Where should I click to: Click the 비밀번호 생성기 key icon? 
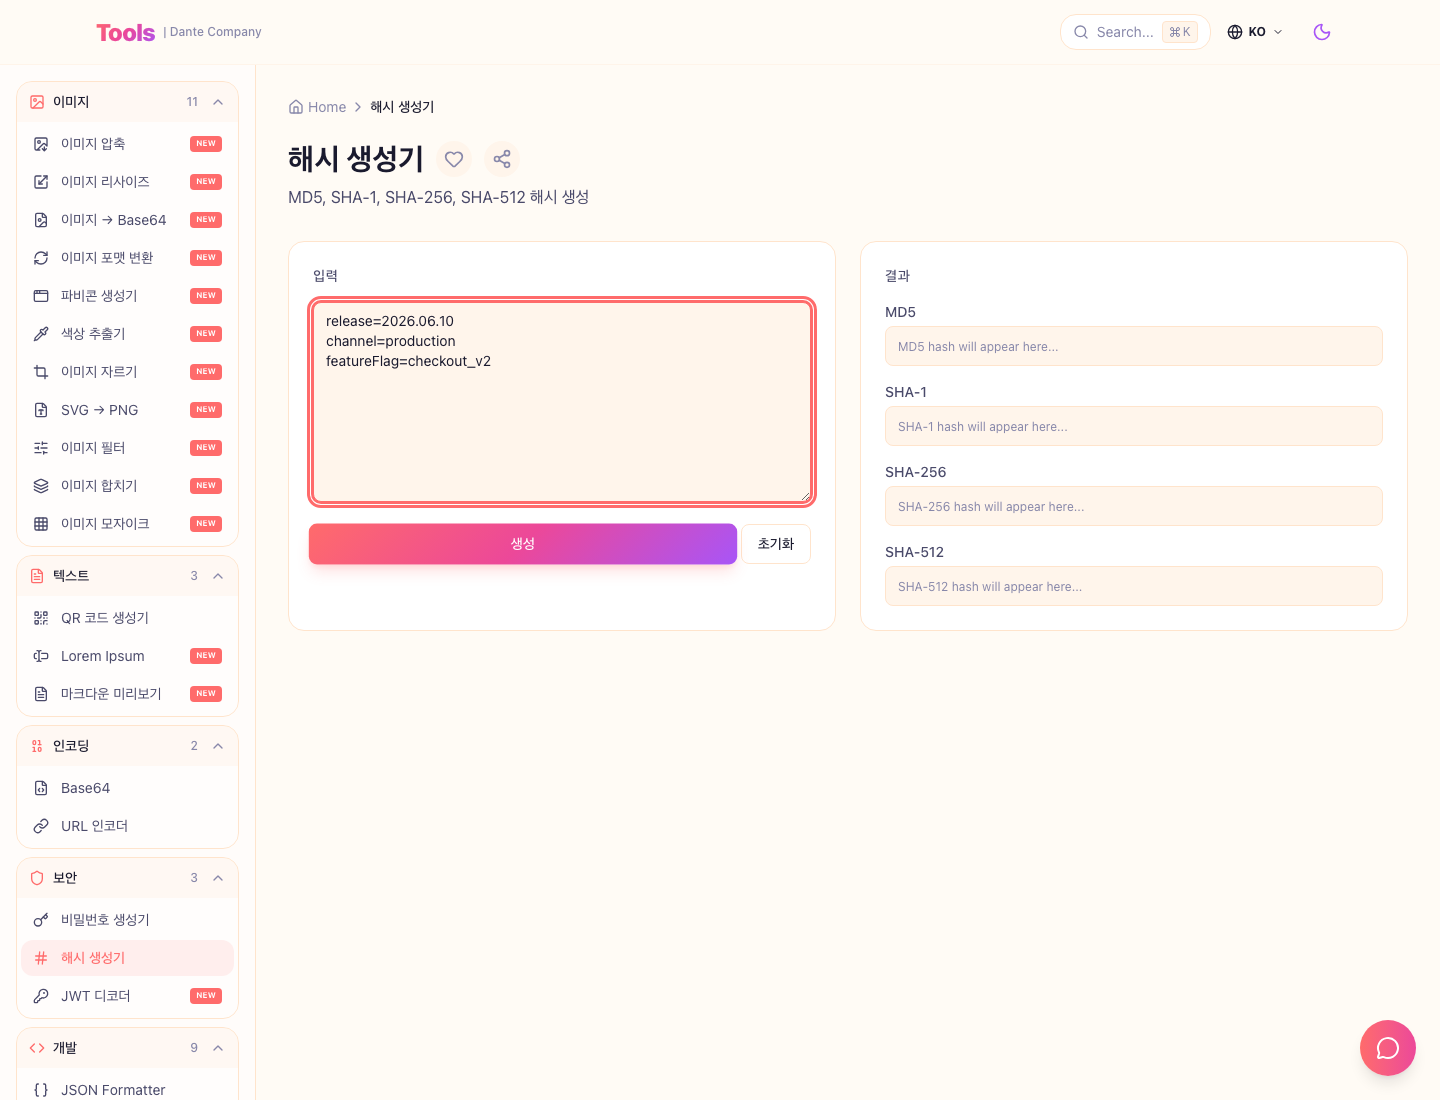pyautogui.click(x=41, y=920)
